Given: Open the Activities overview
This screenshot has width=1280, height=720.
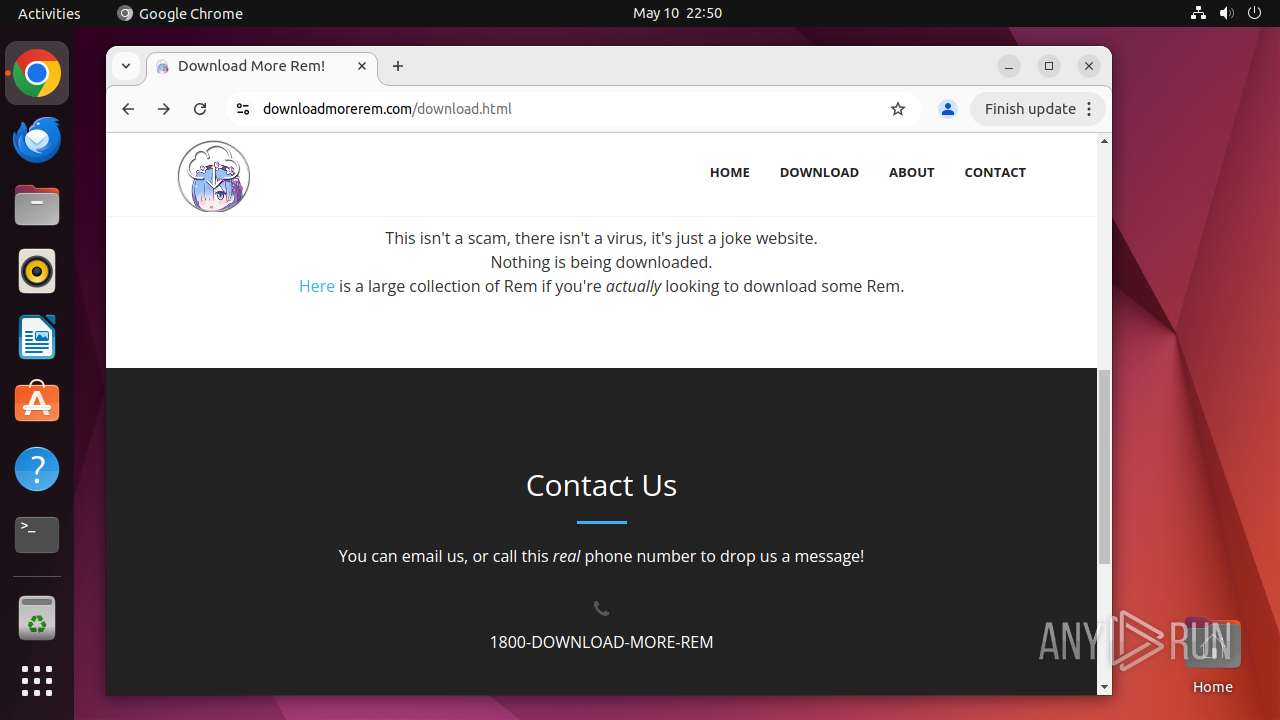Looking at the screenshot, I should click(x=49, y=13).
